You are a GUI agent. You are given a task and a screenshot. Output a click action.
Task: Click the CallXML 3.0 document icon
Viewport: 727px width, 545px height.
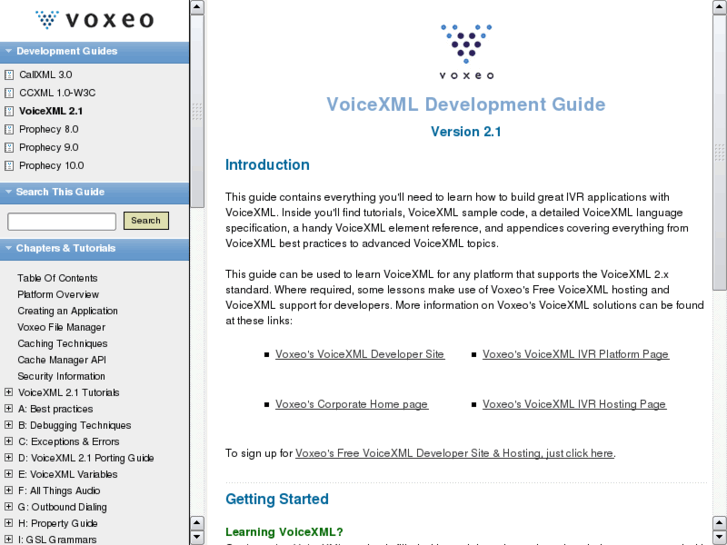tap(9, 75)
